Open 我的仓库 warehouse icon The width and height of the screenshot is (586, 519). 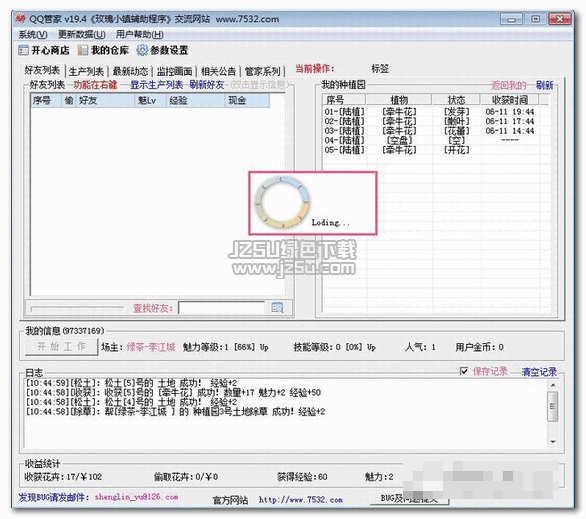(x=103, y=50)
